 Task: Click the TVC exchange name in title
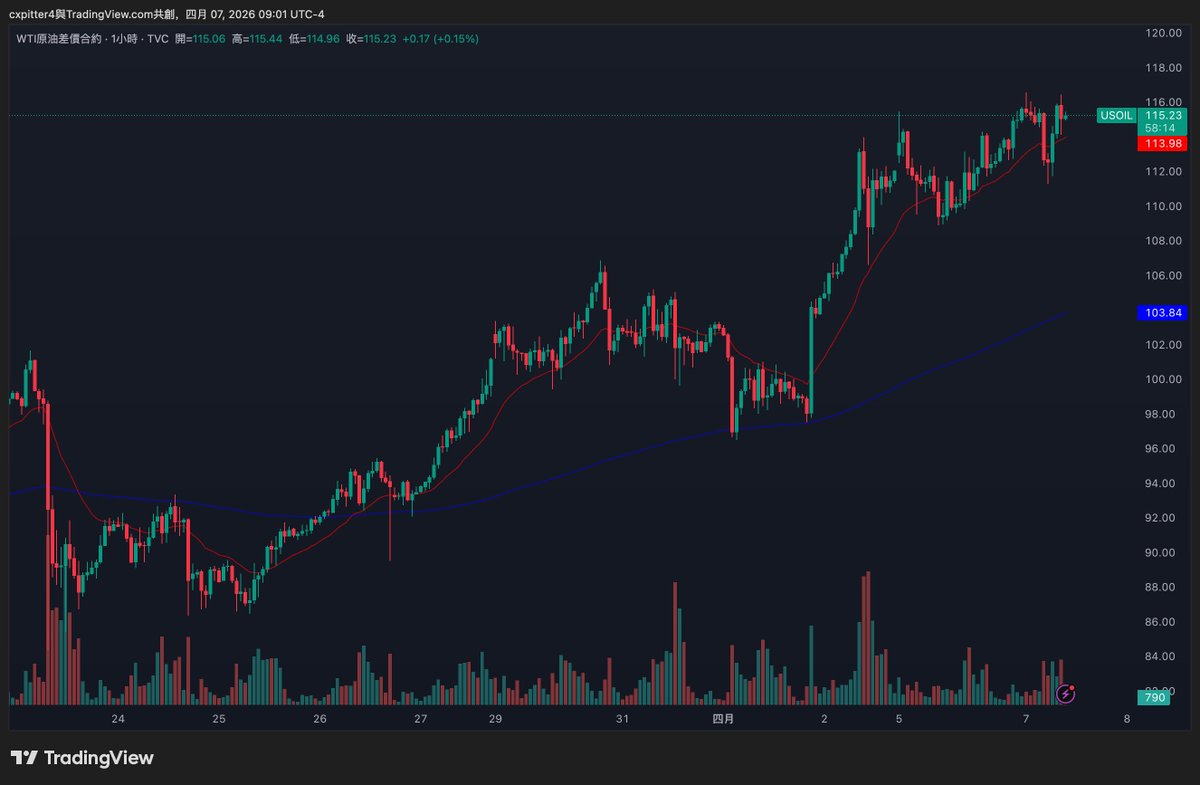click(x=157, y=39)
